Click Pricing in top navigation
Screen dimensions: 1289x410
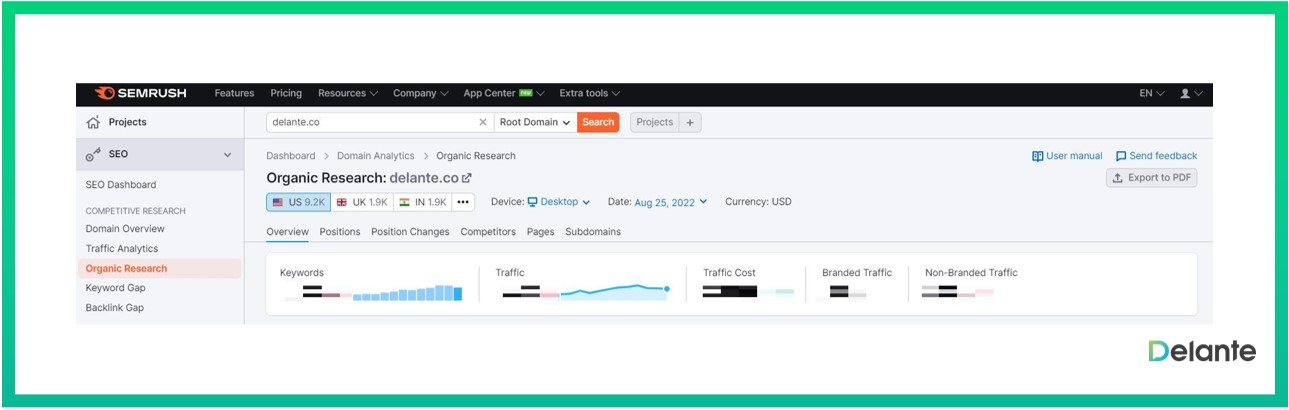pos(286,93)
